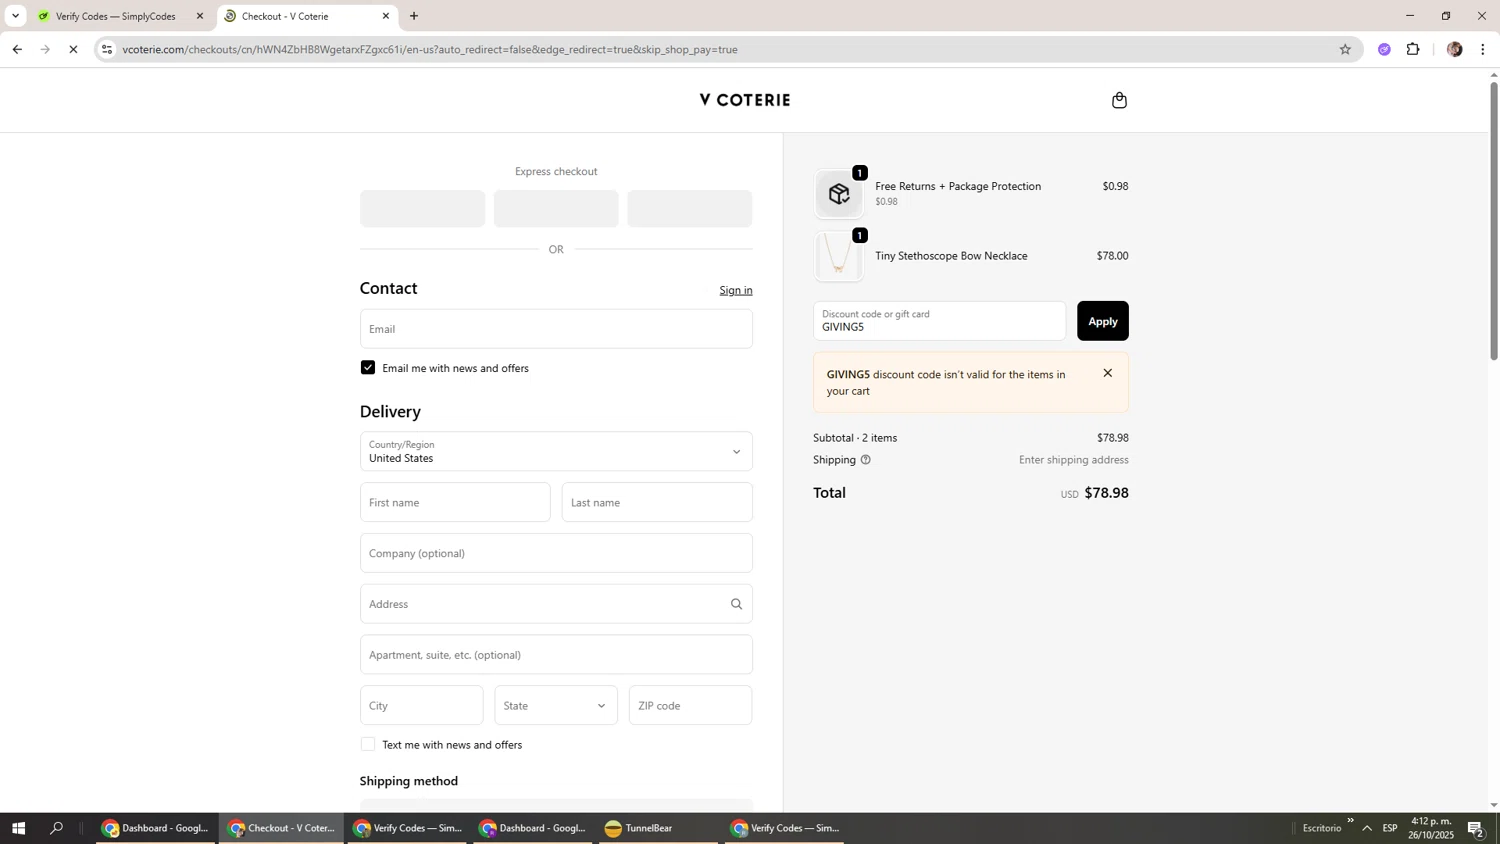
Task: Open Windows taskbar search
Action: coord(57,828)
